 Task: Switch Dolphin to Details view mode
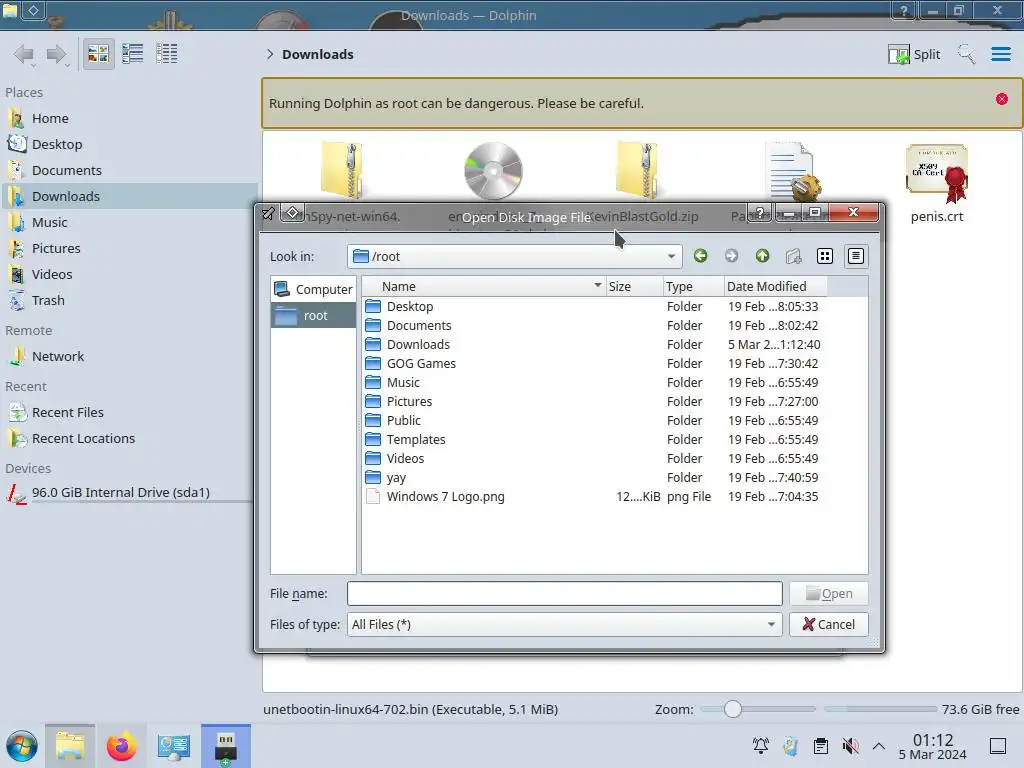coord(167,54)
